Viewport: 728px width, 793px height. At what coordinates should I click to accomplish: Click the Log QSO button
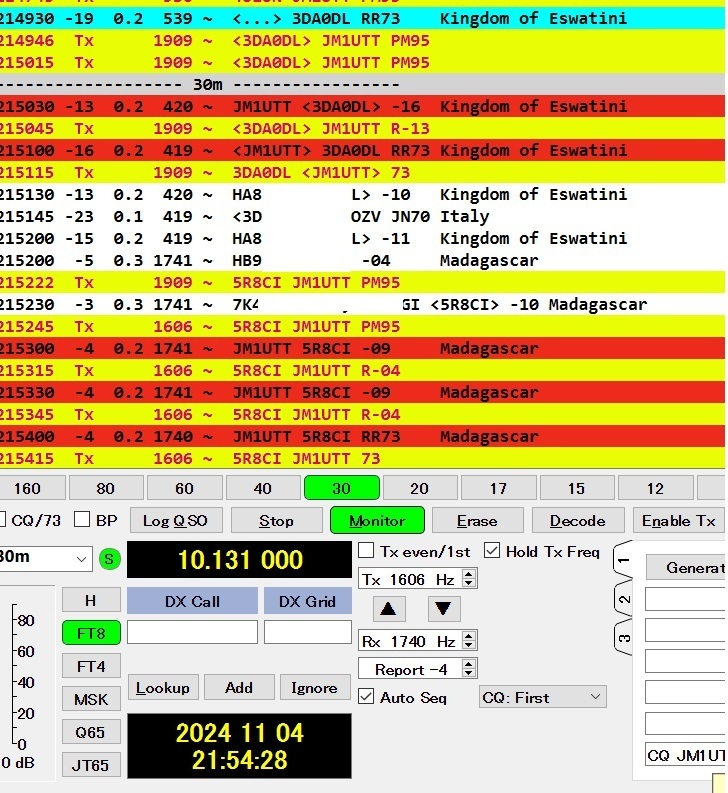pos(175,521)
